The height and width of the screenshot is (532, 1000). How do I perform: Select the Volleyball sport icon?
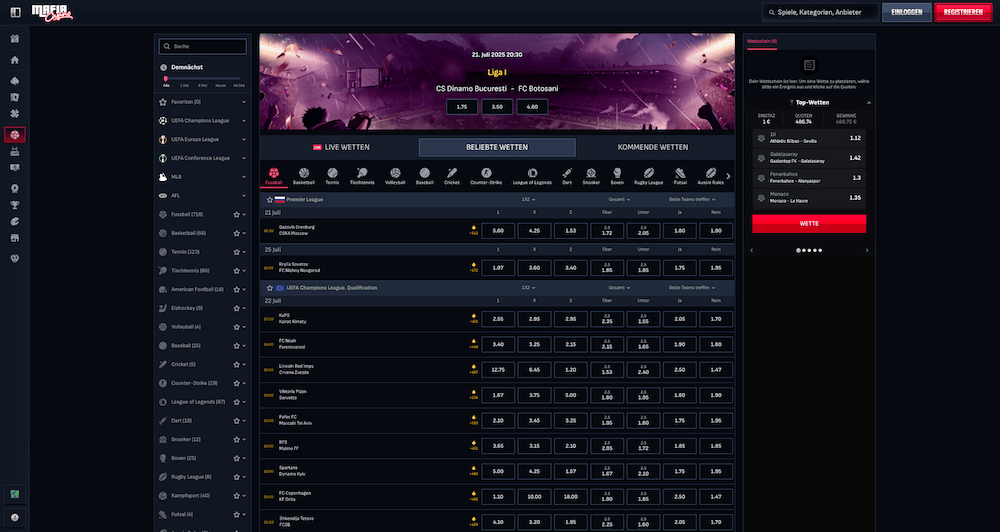[395, 176]
